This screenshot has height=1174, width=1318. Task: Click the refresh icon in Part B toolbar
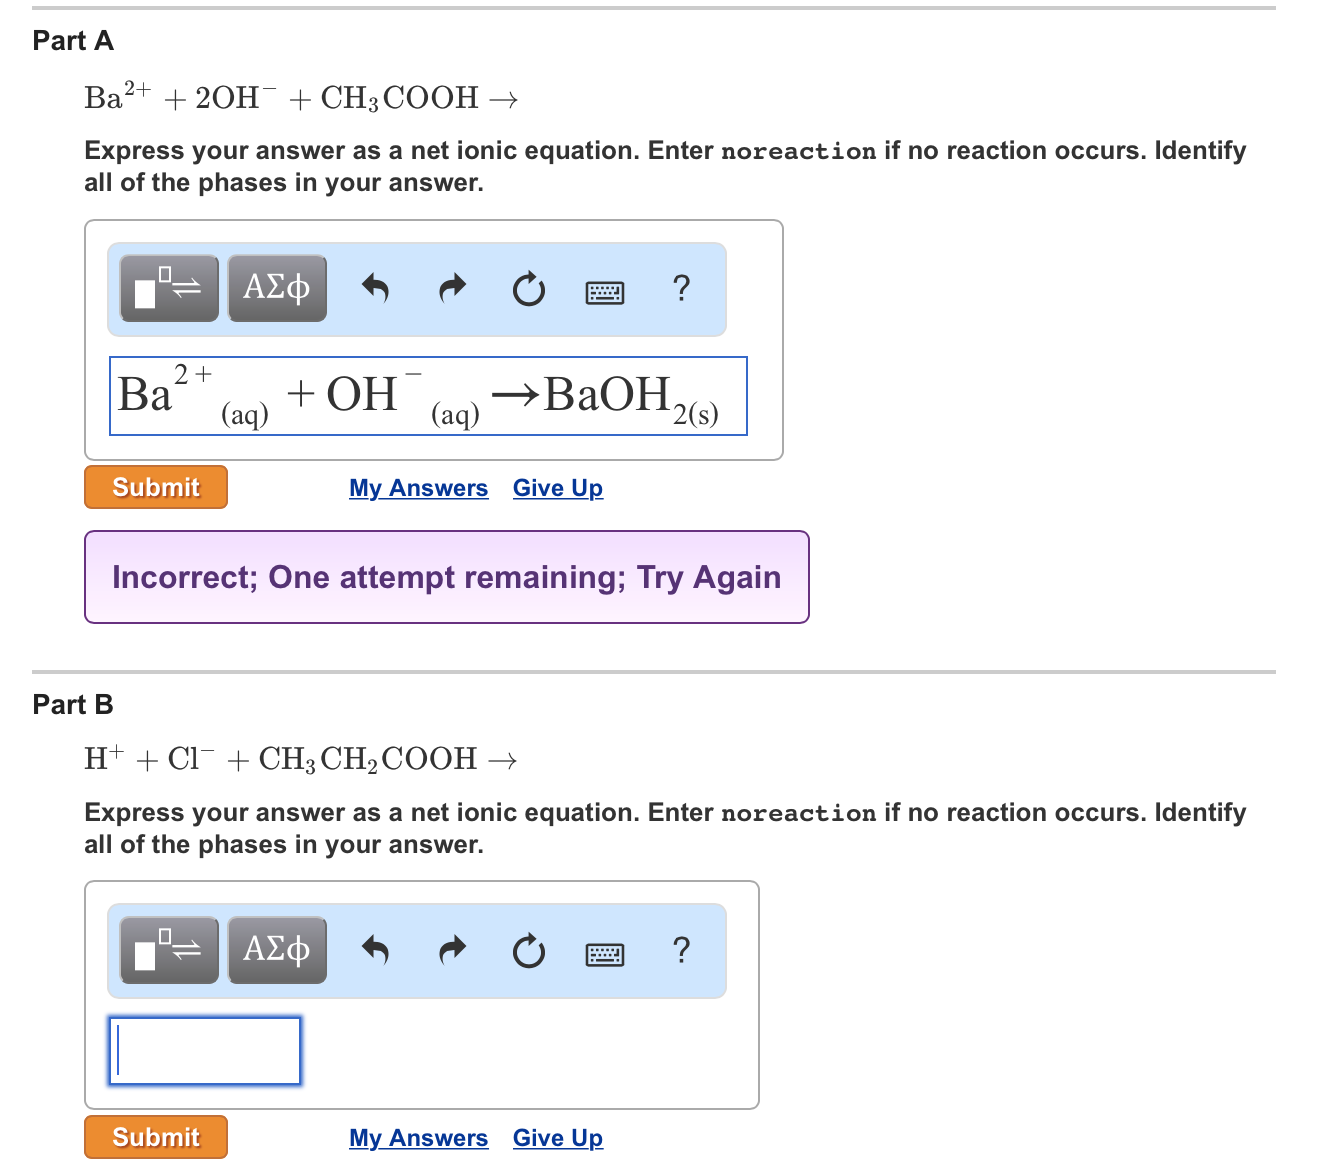coord(528,951)
